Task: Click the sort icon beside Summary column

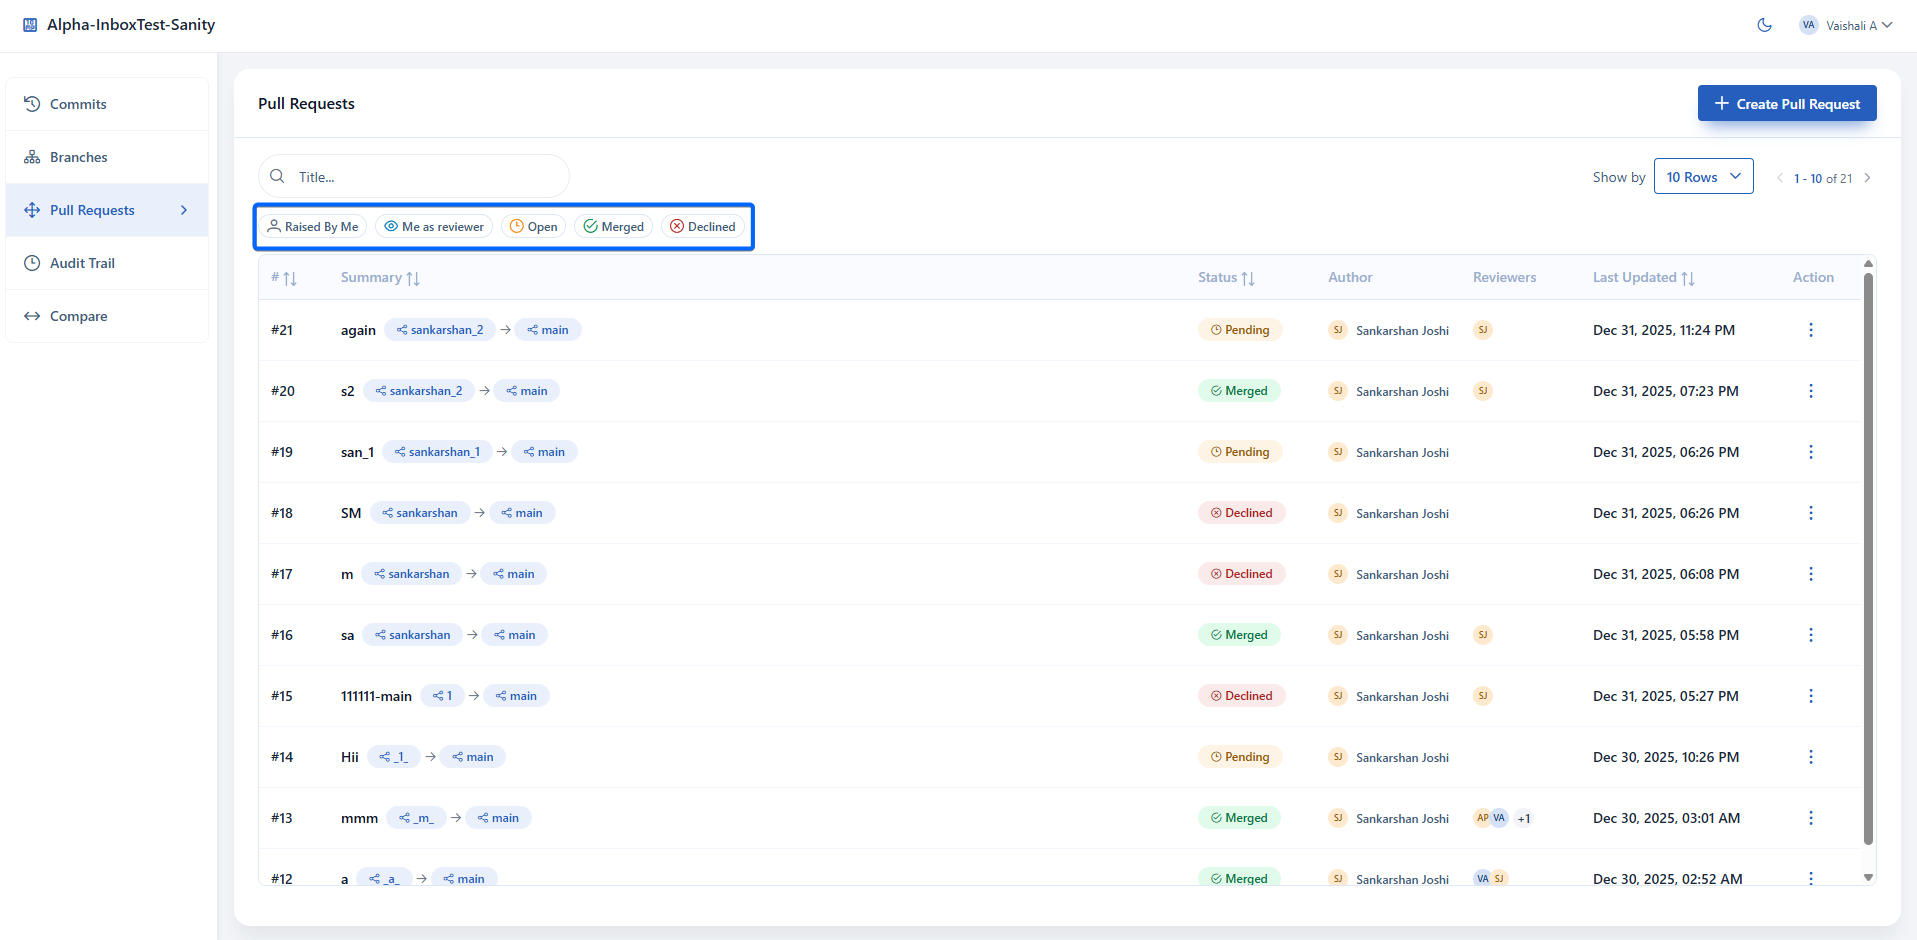Action: point(413,278)
